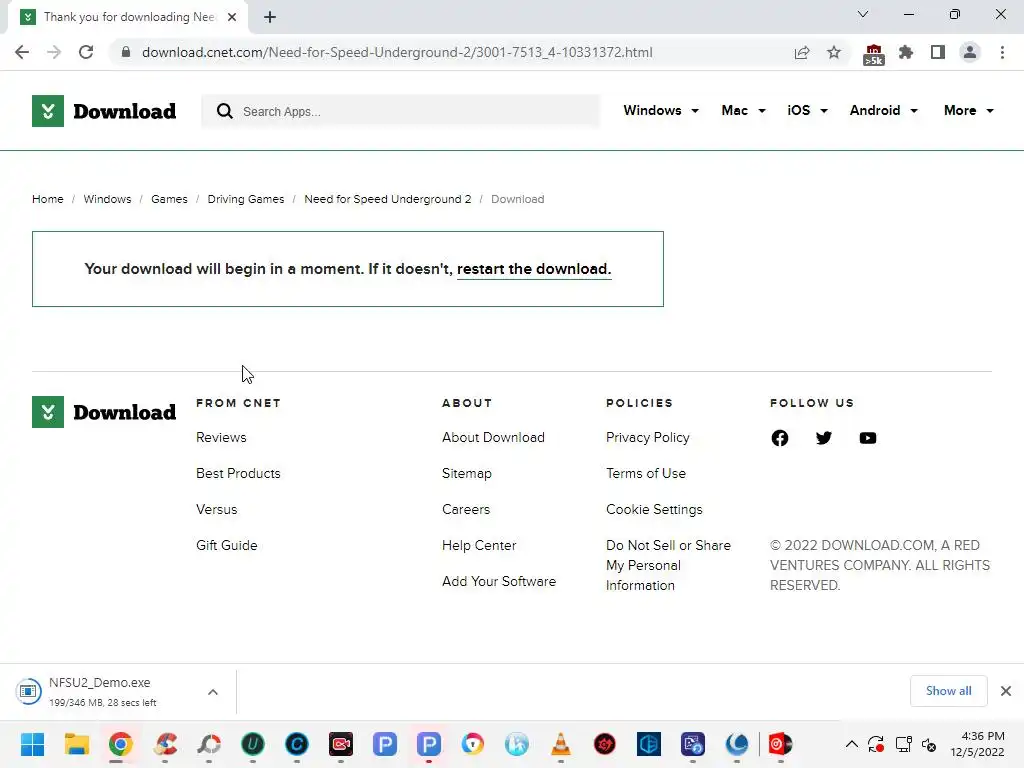The width and height of the screenshot is (1024, 768).
Task: Go to Games breadcrumb link
Action: (169, 199)
